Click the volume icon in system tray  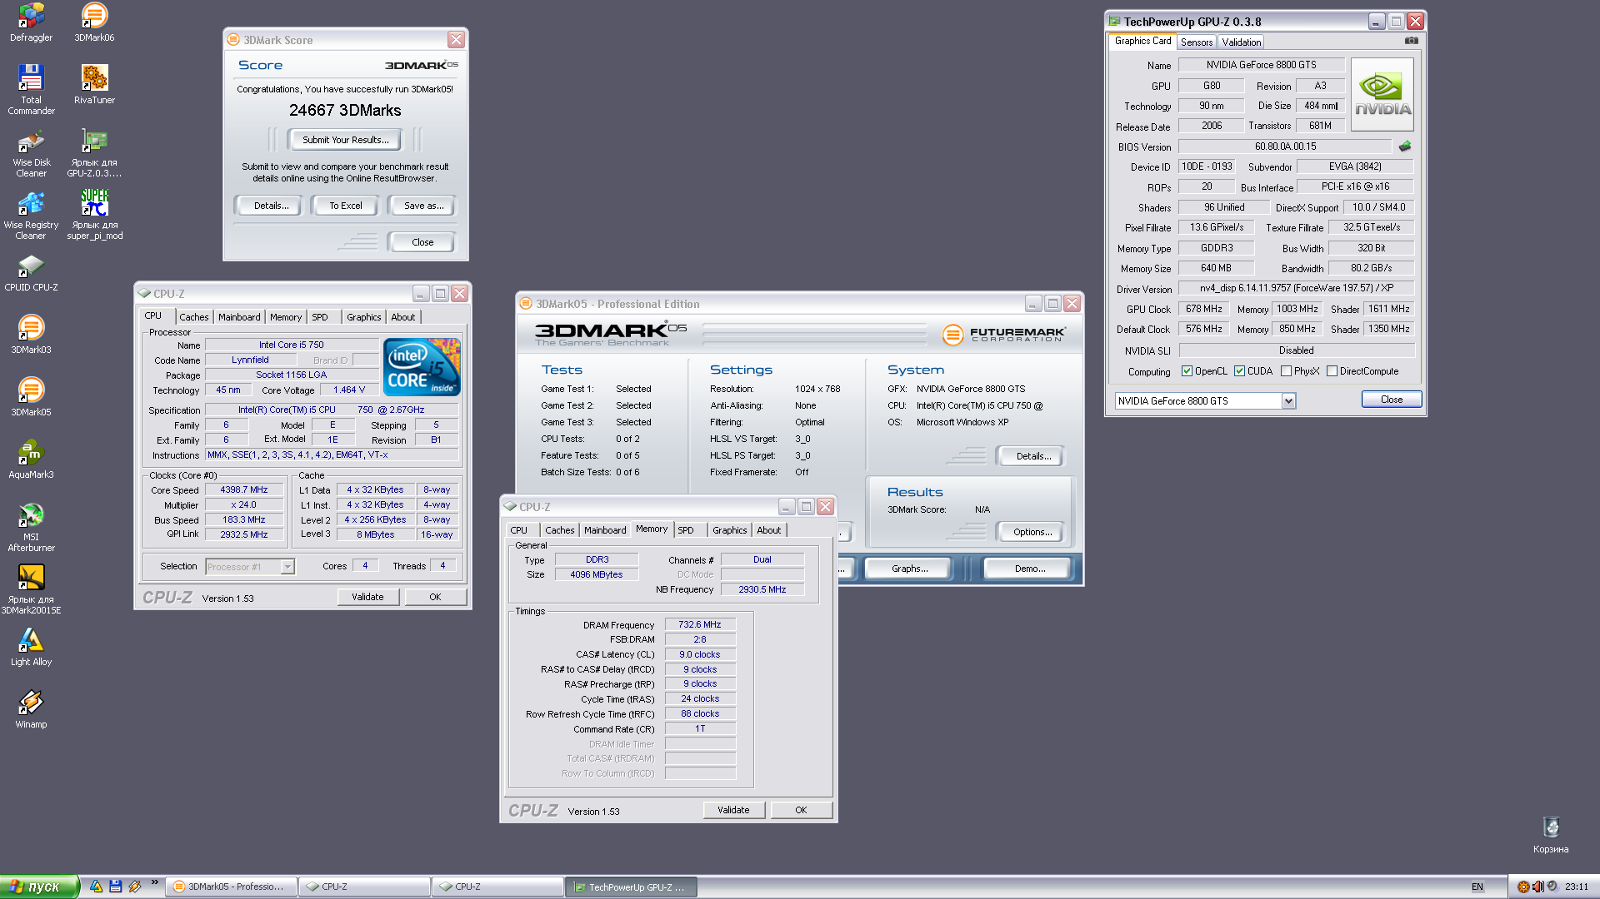coord(1538,887)
